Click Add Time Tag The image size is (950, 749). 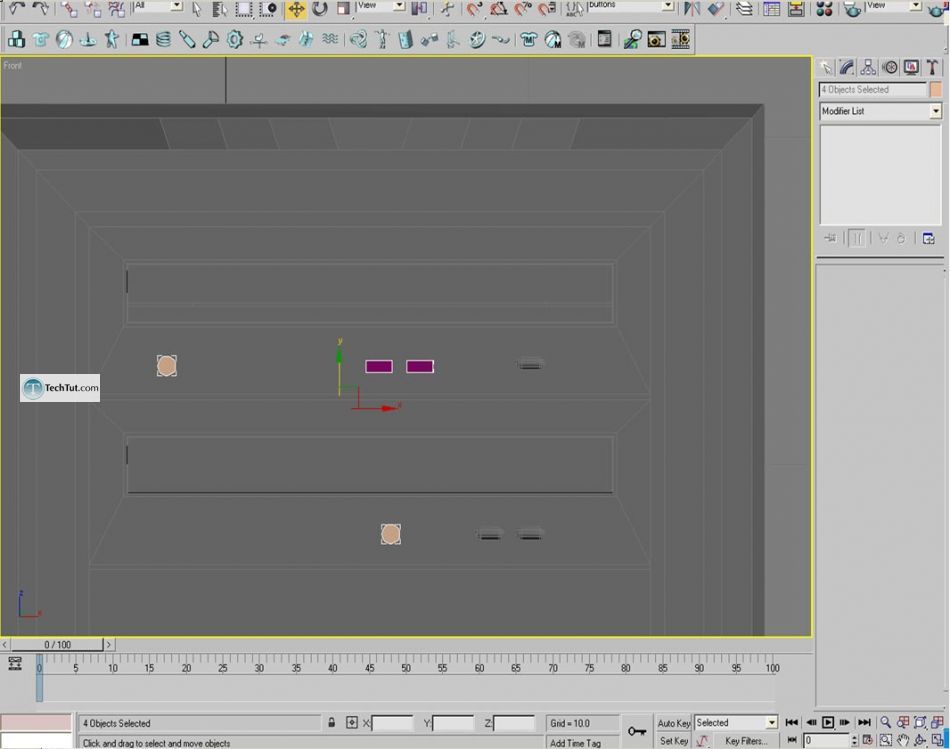[576, 742]
